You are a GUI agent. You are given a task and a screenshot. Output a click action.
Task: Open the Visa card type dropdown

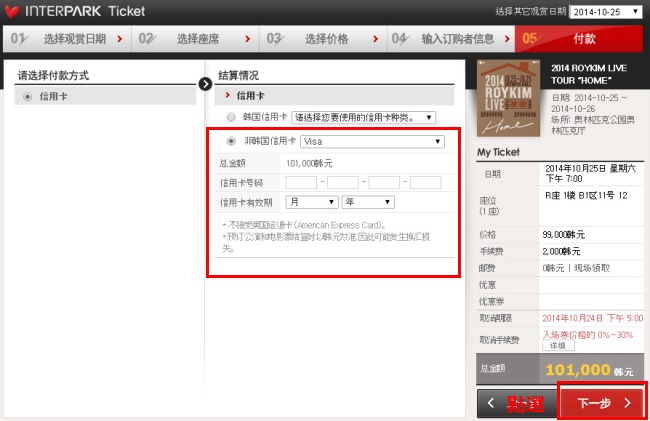coord(372,142)
